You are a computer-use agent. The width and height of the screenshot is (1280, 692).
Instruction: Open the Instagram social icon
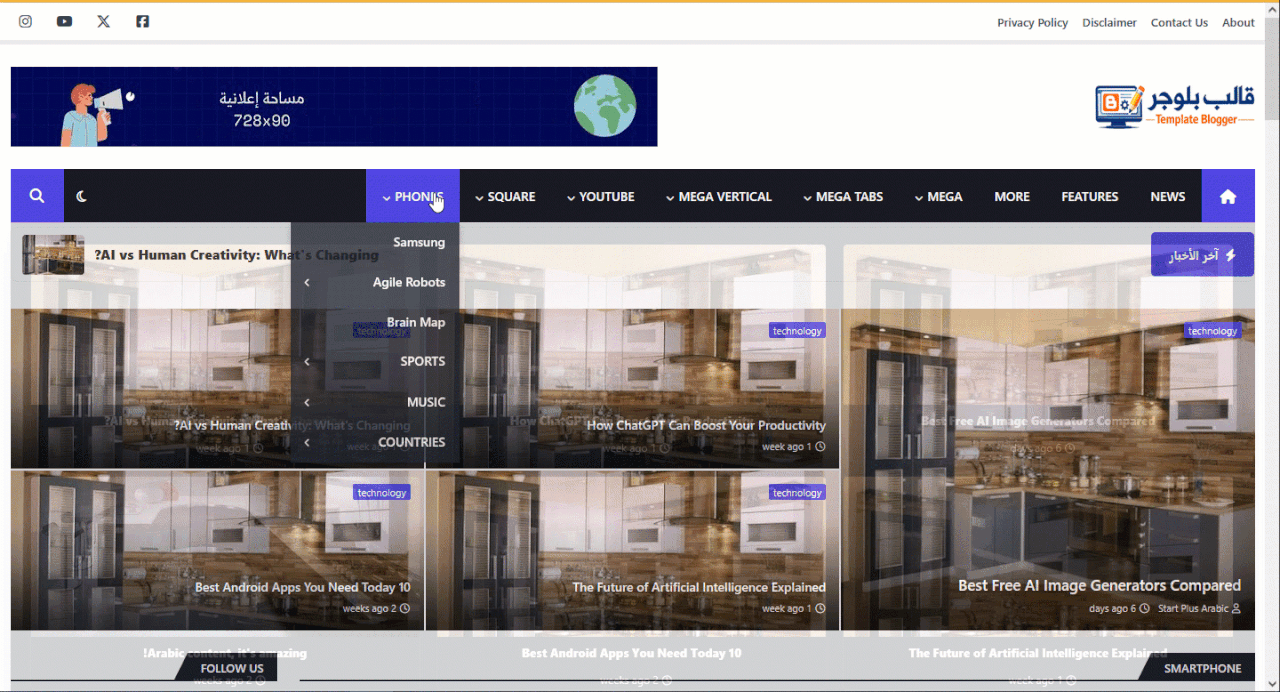(x=26, y=21)
